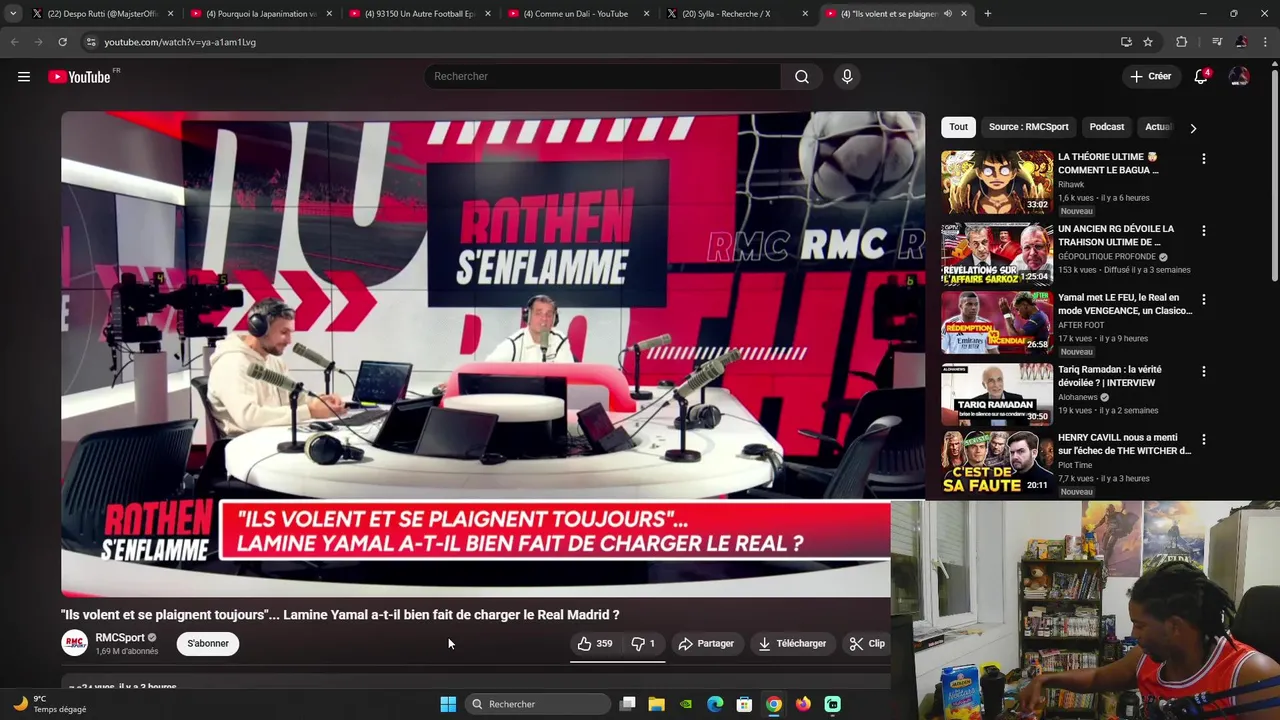The height and width of the screenshot is (720, 1280).
Task: Click the Windows taskbar Rechercher box
Action: pyautogui.click(x=538, y=704)
